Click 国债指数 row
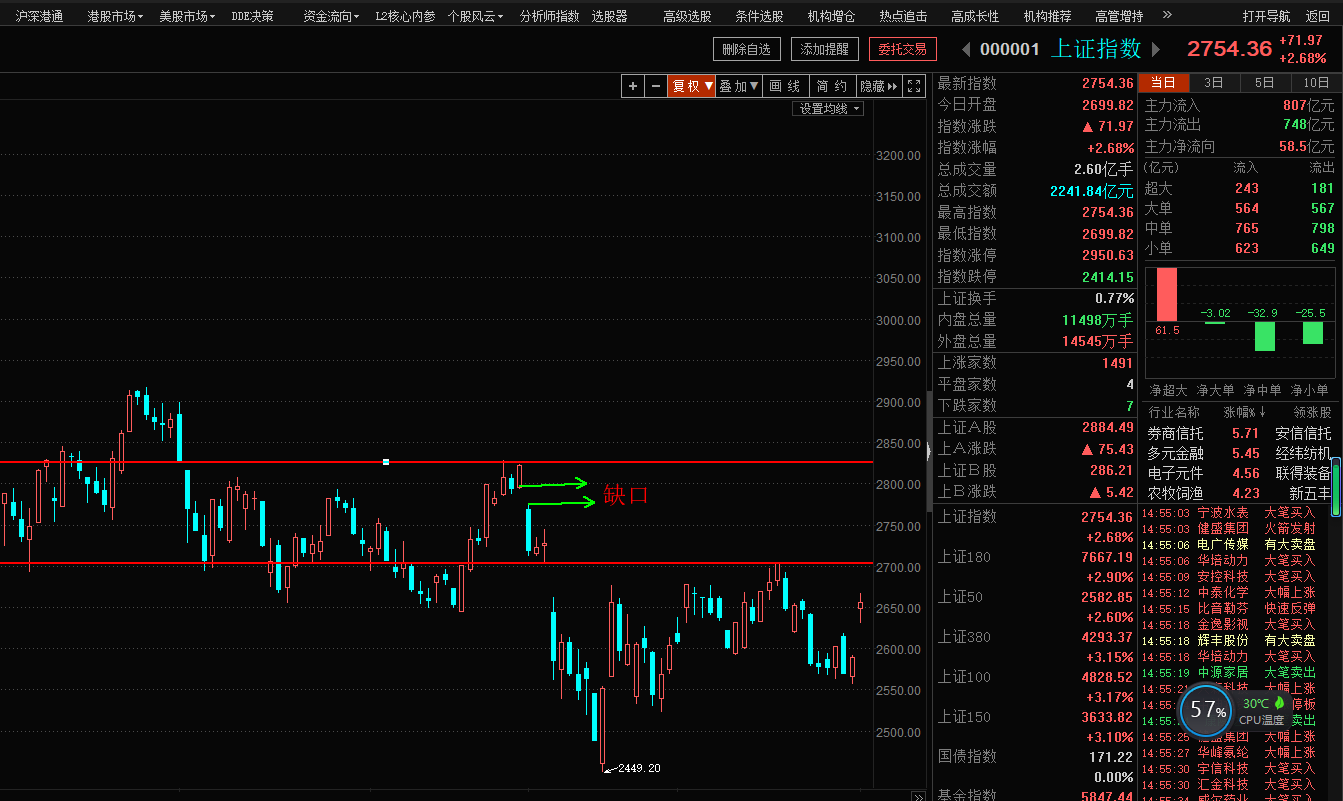 [x=1035, y=766]
